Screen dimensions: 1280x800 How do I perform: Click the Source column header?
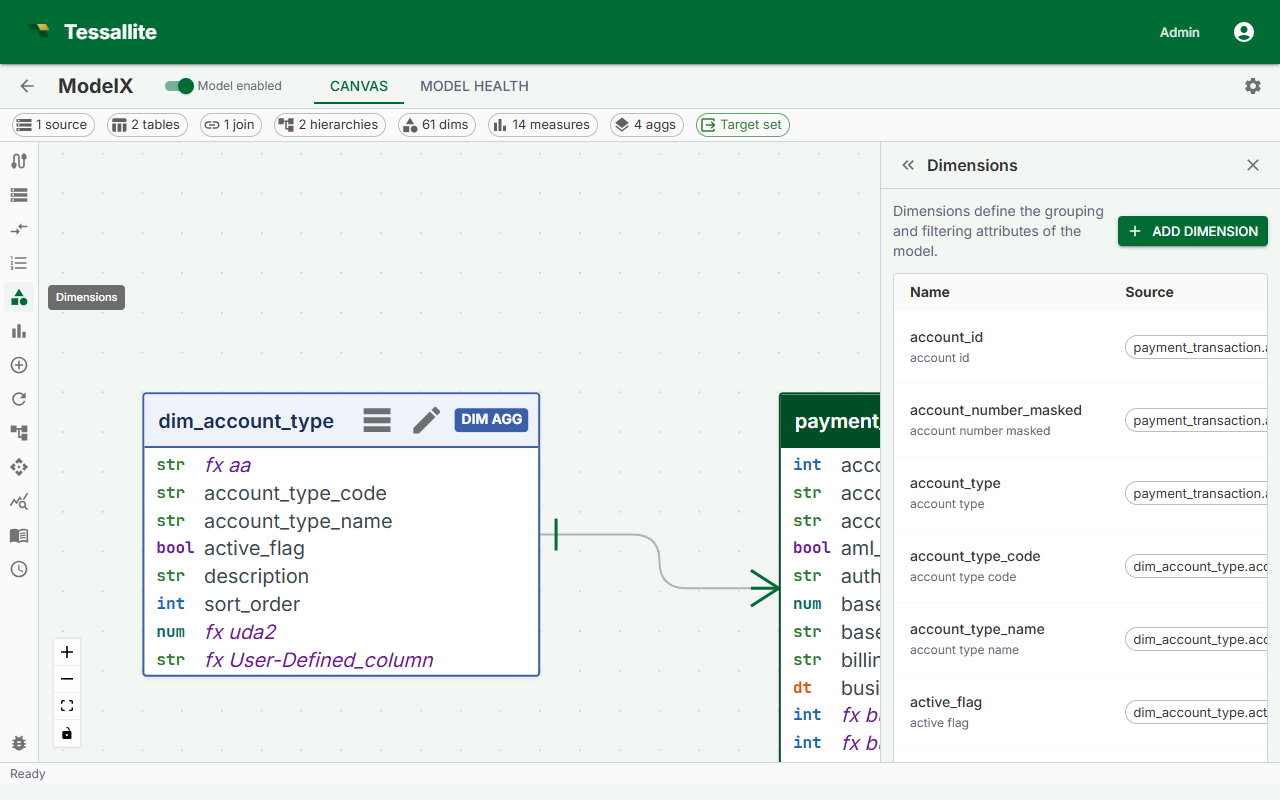[x=1149, y=292]
